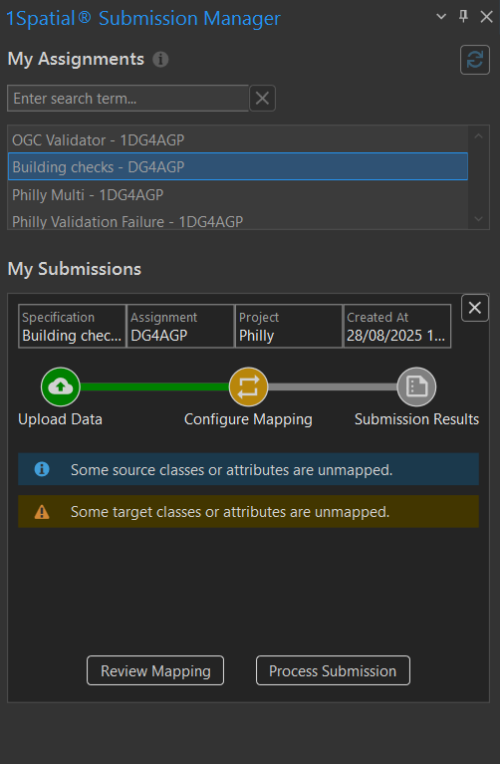Screen dimensions: 500x764
Task: Choose the Philly Multi - 1DG4AGP assignment
Action: (238, 195)
